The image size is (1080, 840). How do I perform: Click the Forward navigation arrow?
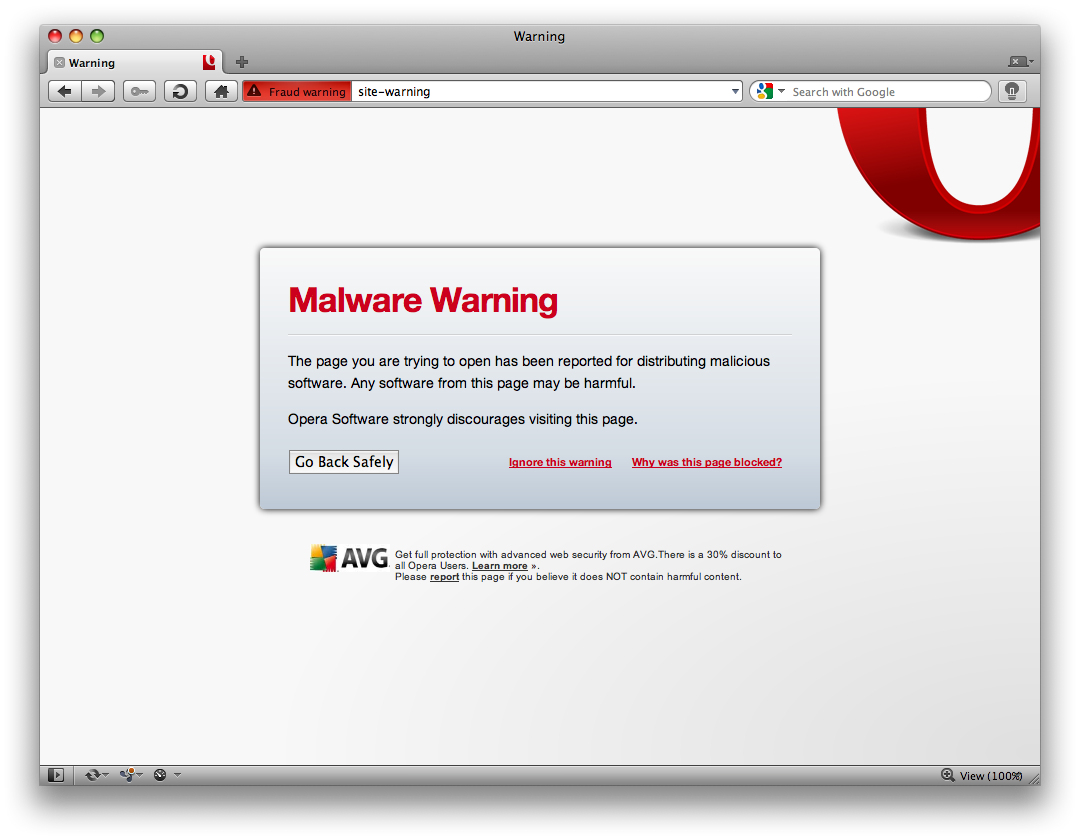(98, 92)
